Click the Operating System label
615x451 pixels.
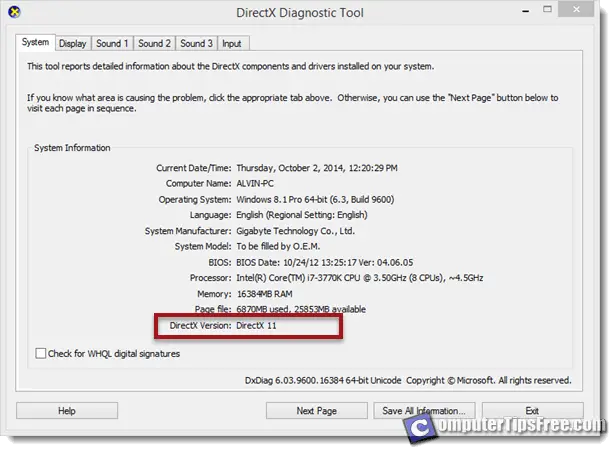[195, 200]
